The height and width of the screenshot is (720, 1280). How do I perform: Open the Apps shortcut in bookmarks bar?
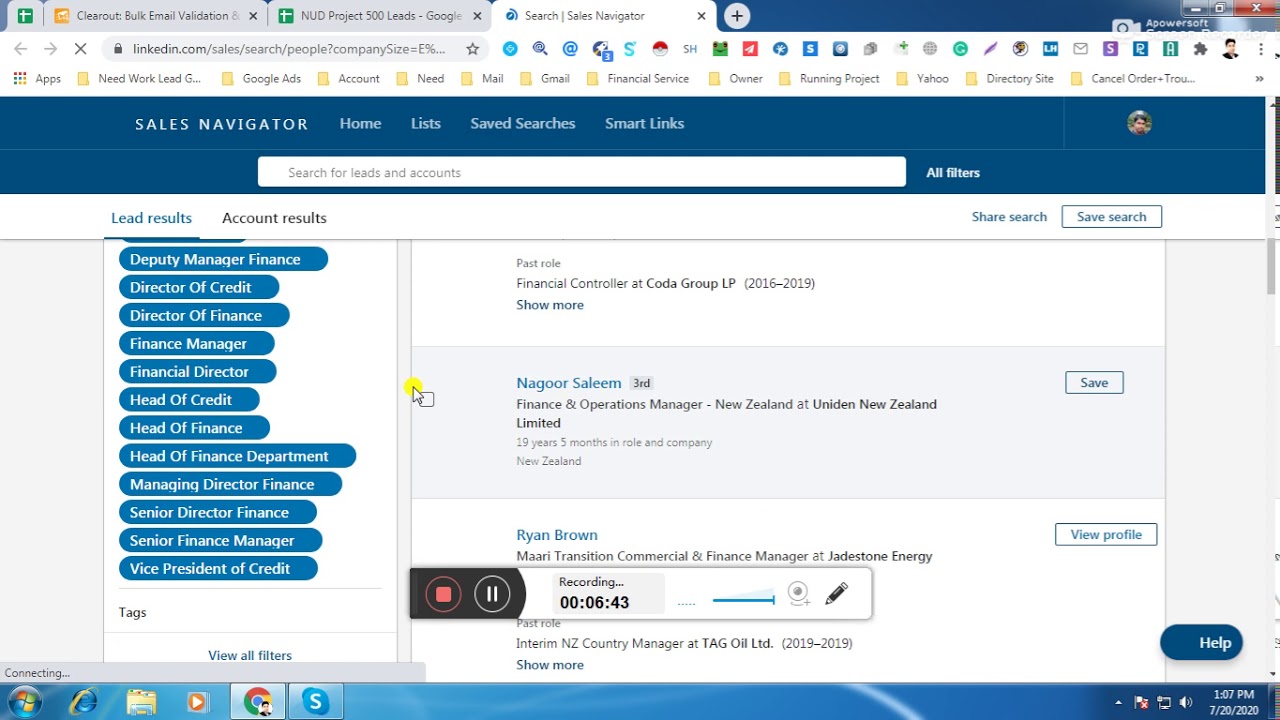[37, 78]
